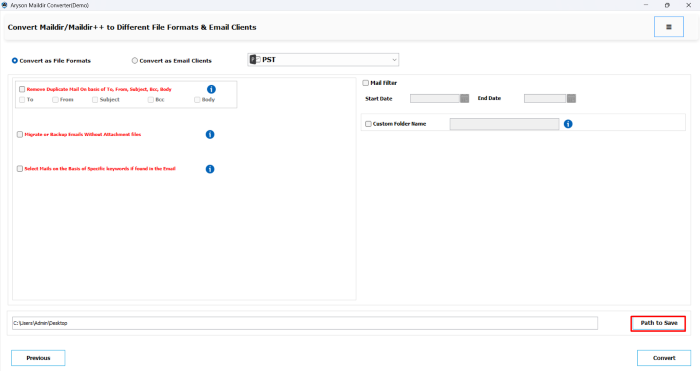The height and width of the screenshot is (371, 700).
Task: Click the End Date field
Action: pos(545,98)
